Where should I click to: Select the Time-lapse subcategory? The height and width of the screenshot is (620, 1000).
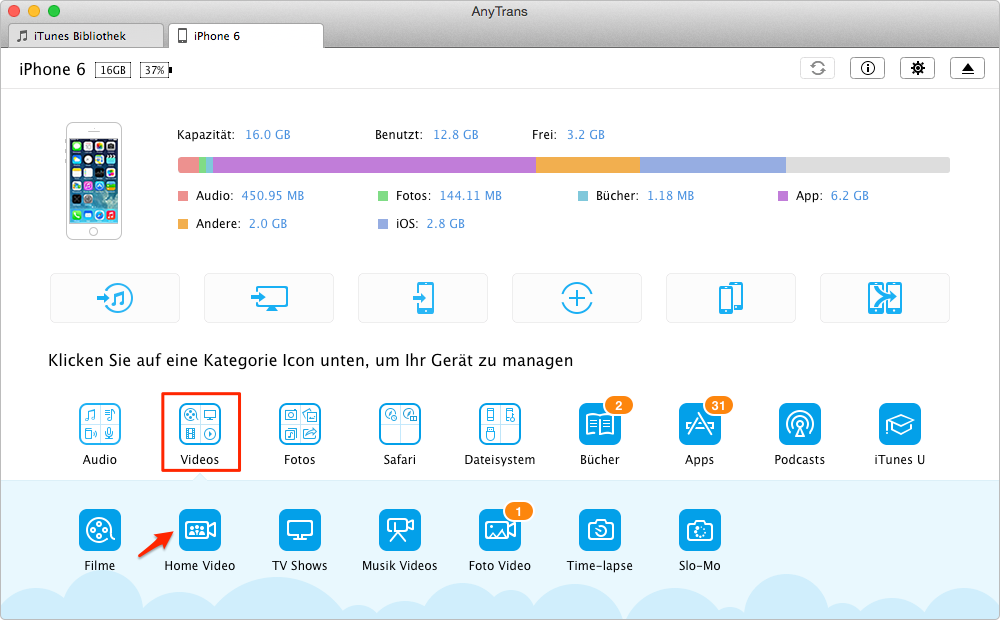pyautogui.click(x=599, y=530)
